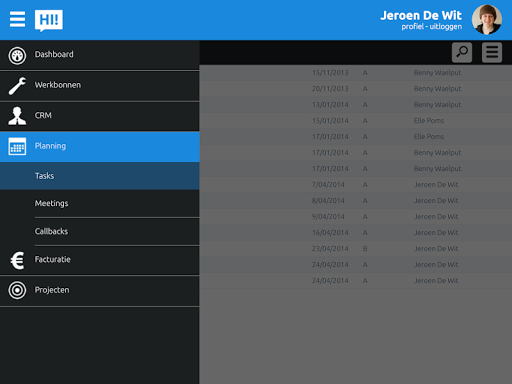
Task: Click the profiel link
Action: (412, 27)
